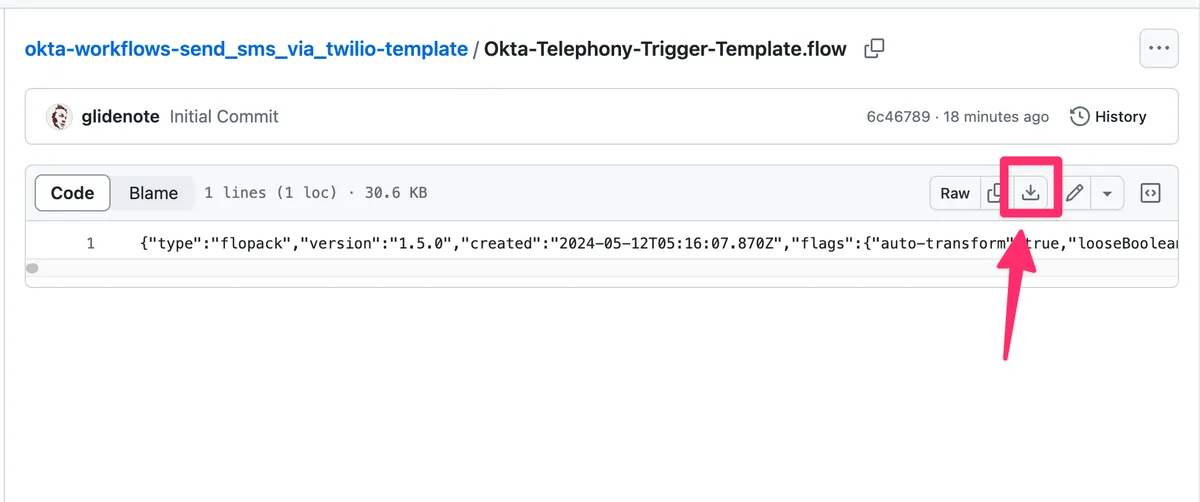Image resolution: width=1200 pixels, height=502 pixels.
Task: Open the file commit History
Action: point(1108,117)
